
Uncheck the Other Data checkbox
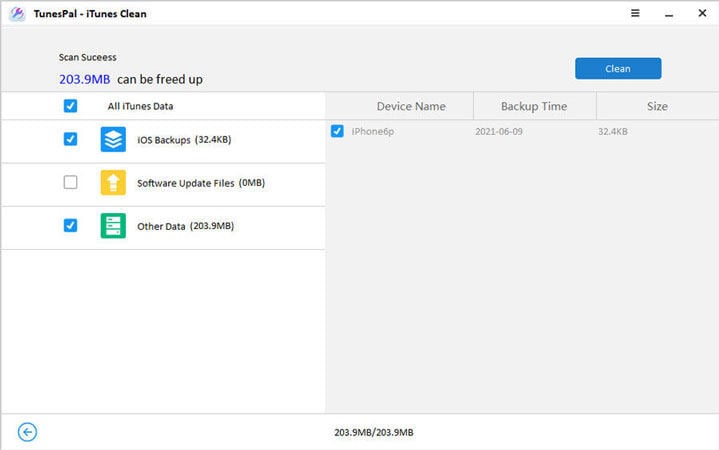click(70, 226)
